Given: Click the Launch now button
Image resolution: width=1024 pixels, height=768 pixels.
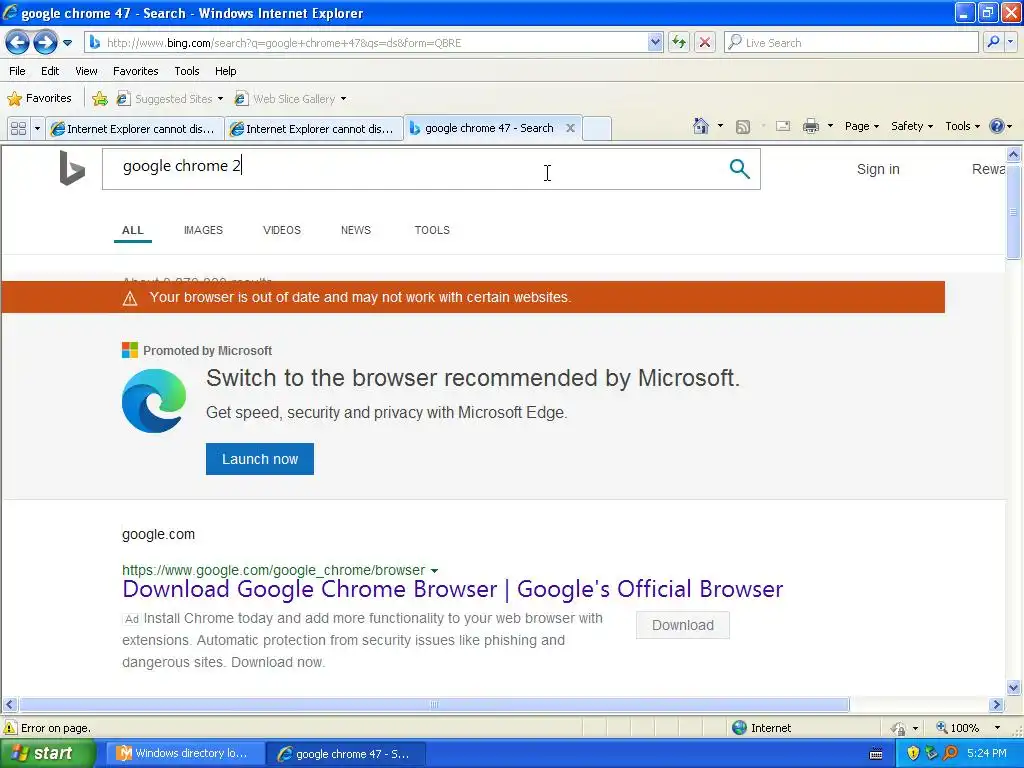Looking at the screenshot, I should tap(259, 459).
